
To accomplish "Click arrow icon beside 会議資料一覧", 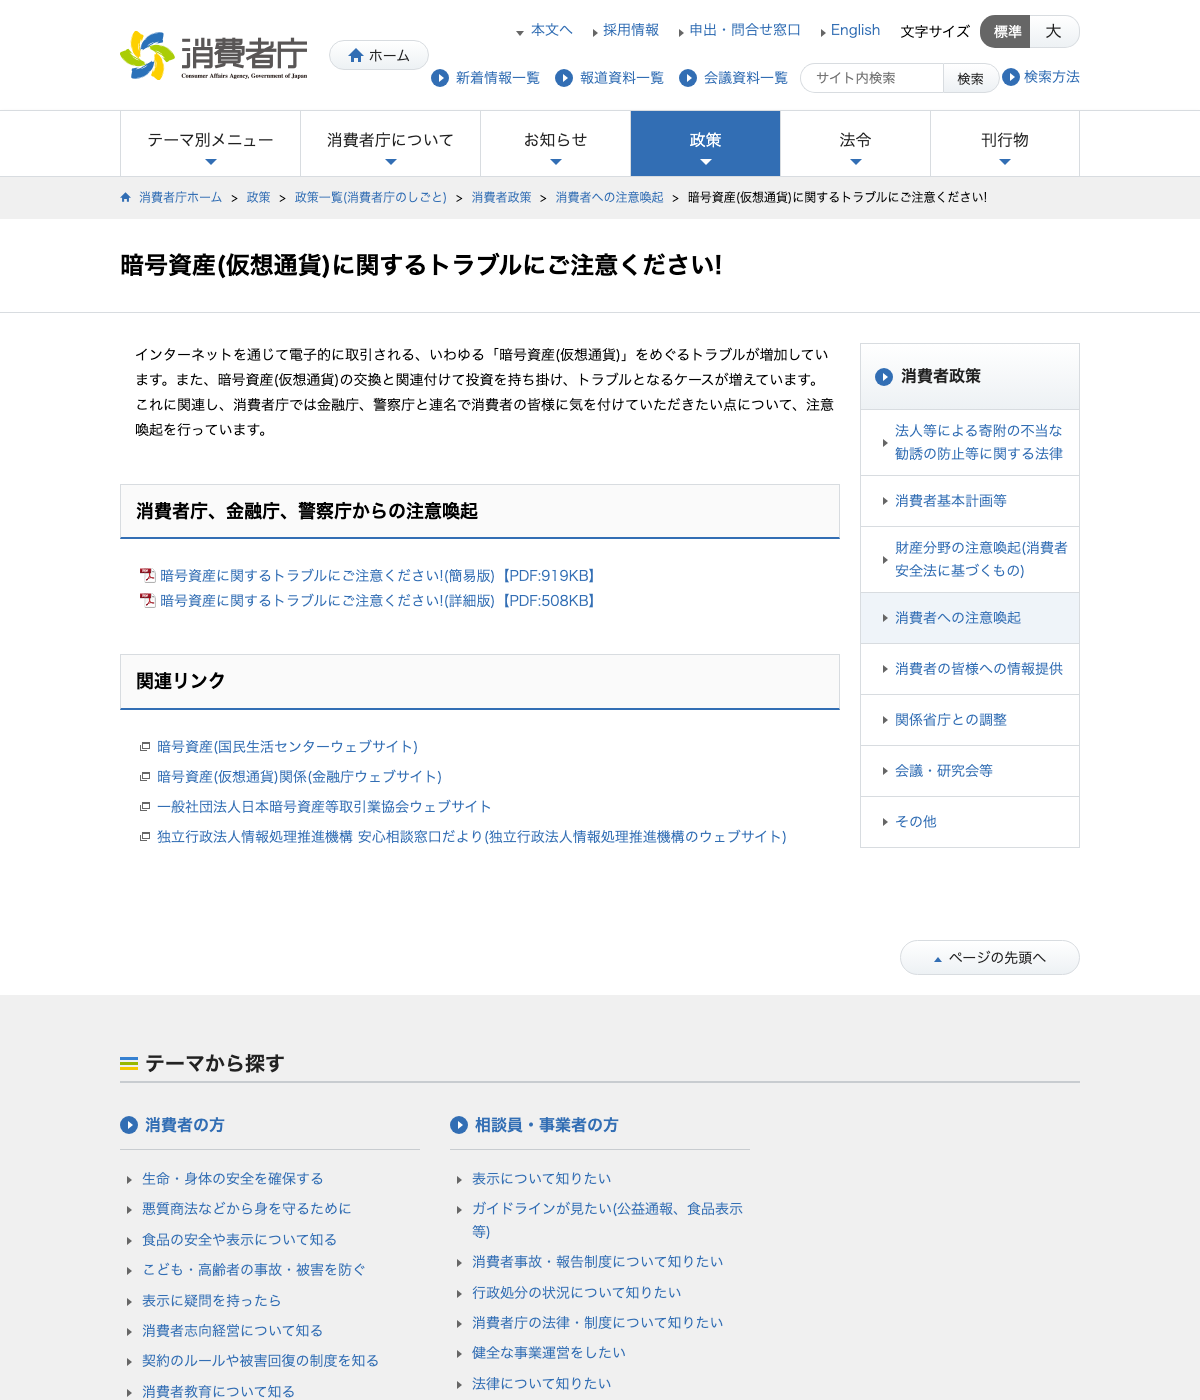I will (688, 78).
